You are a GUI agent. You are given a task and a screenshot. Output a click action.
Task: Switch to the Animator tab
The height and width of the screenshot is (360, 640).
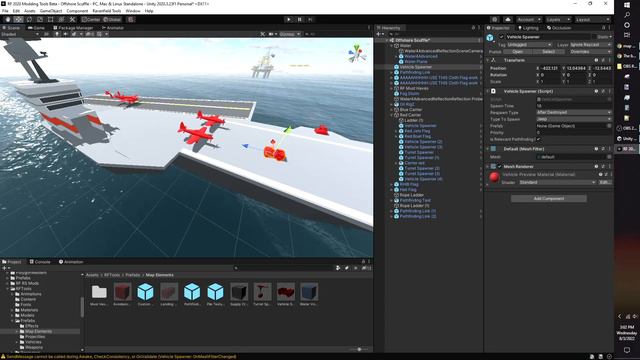[113, 28]
